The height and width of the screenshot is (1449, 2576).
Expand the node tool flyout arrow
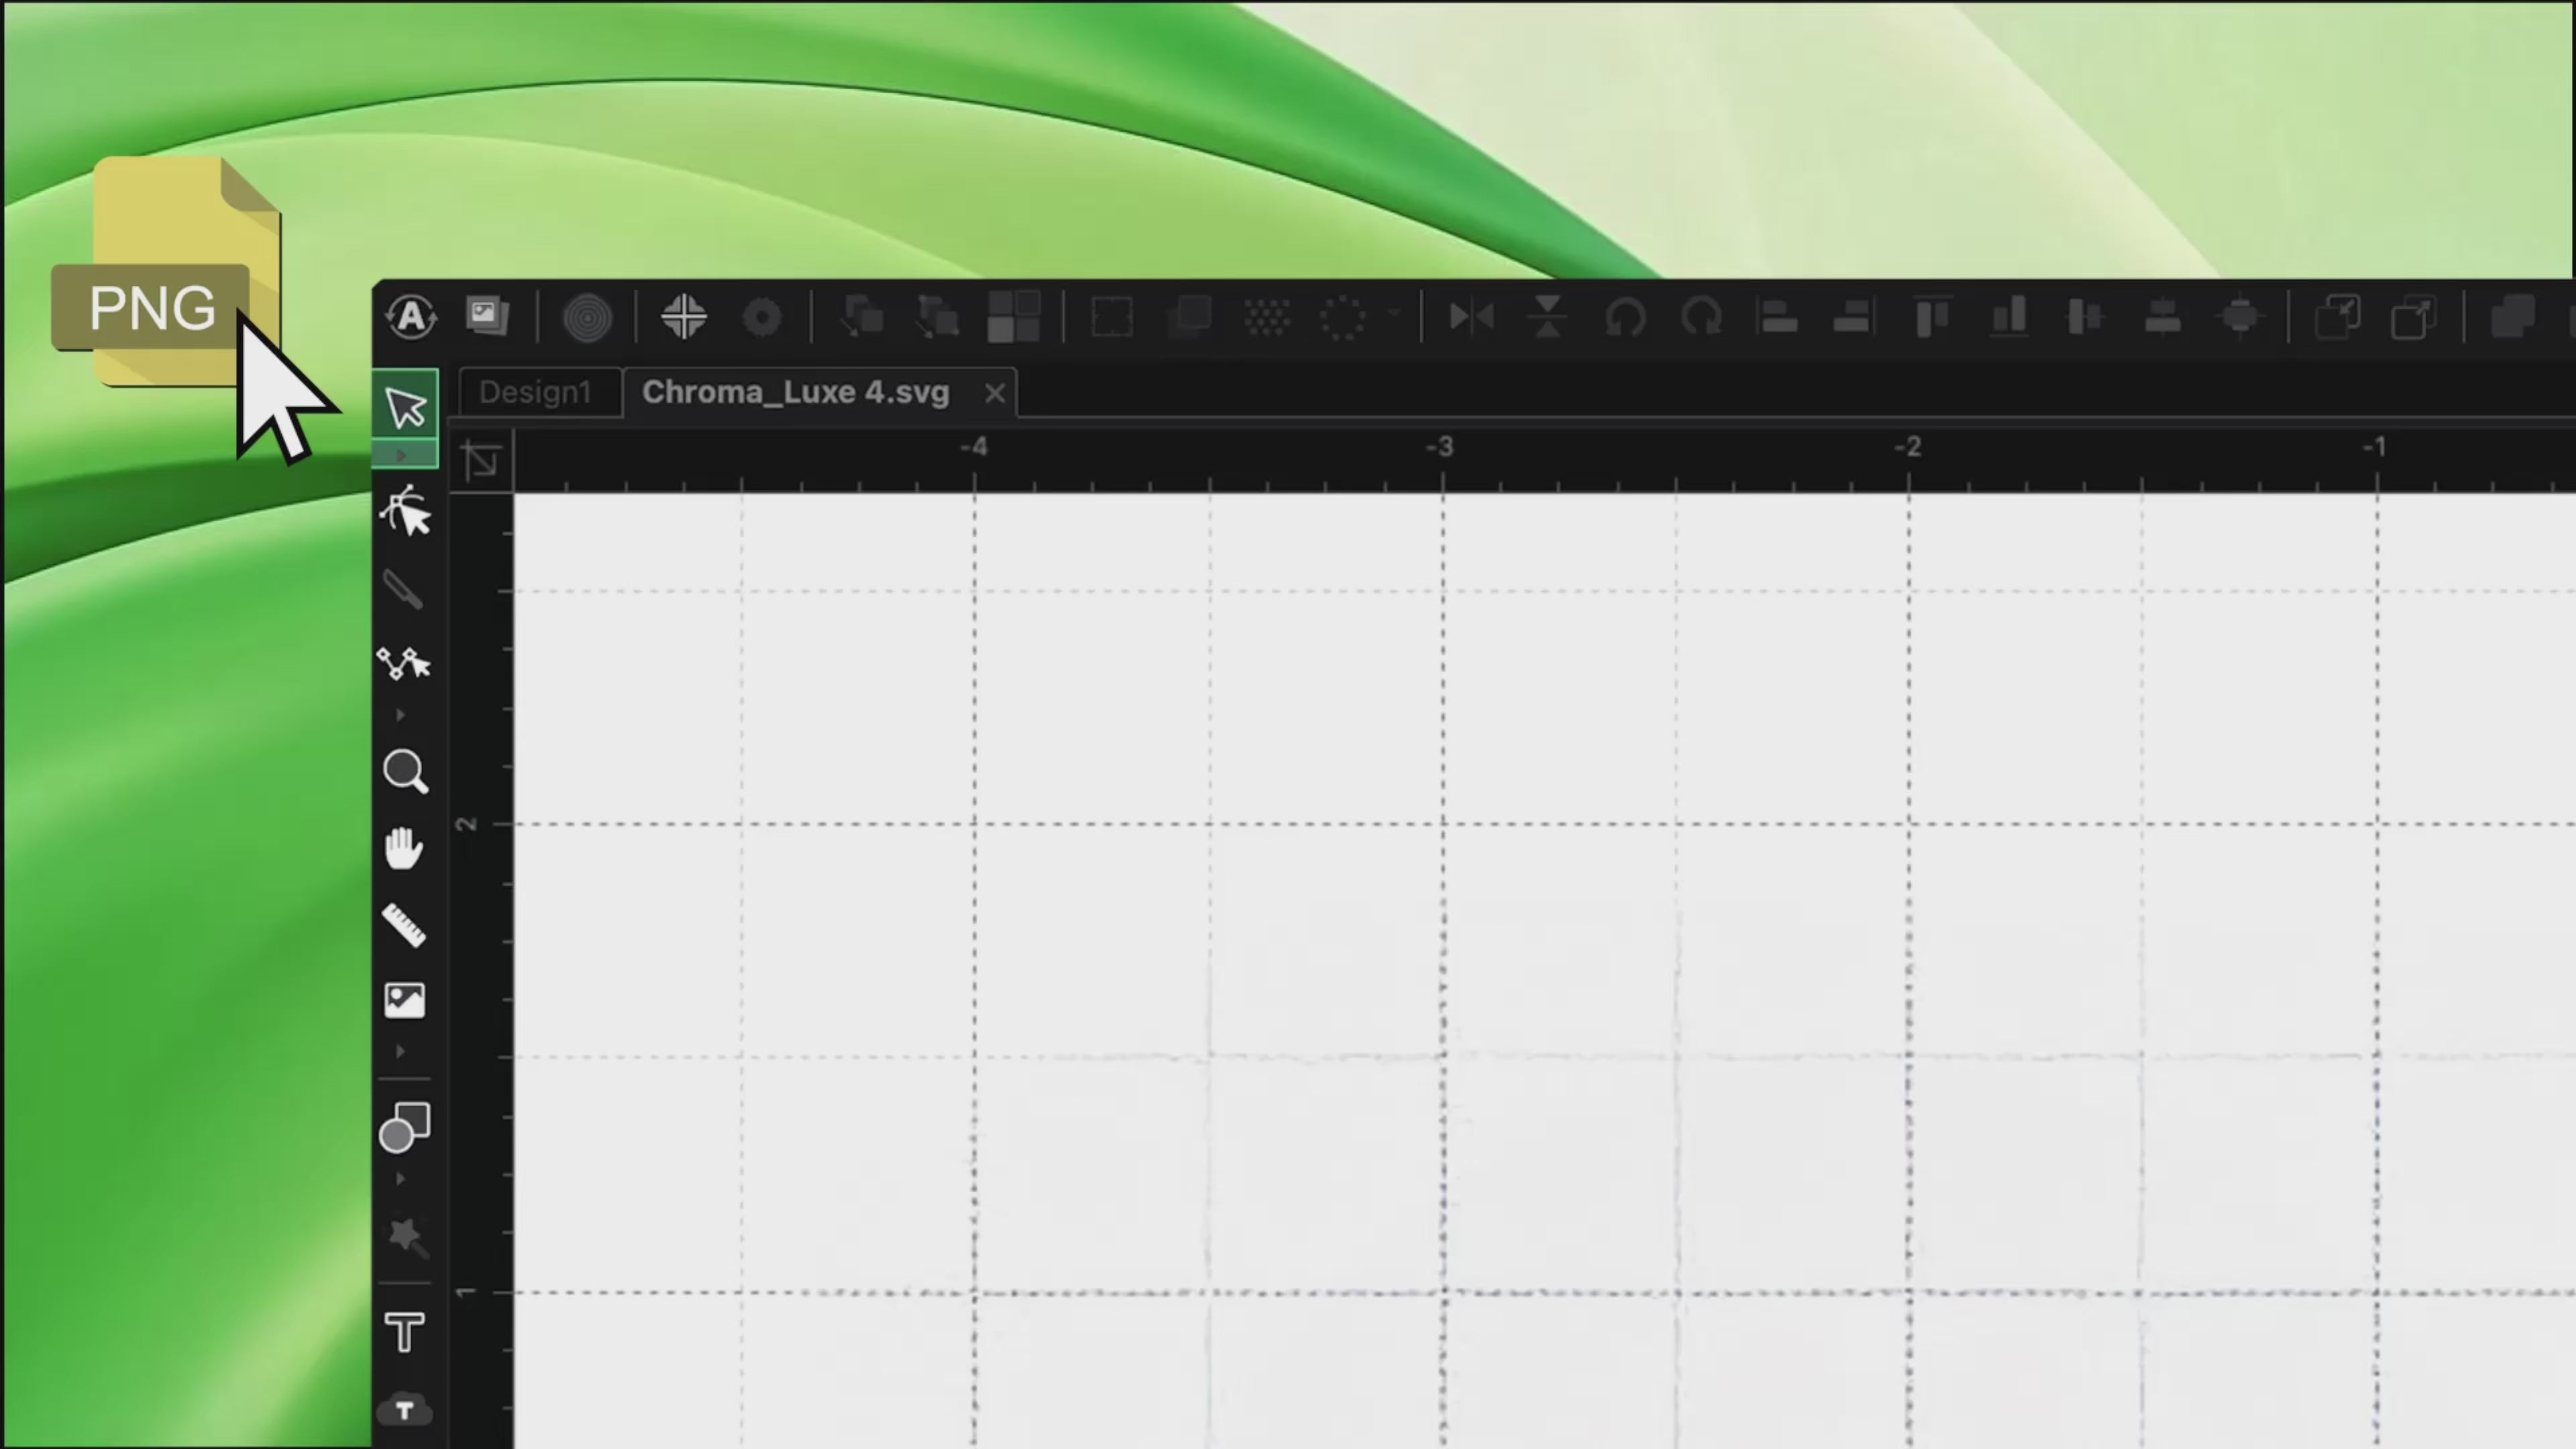401,715
